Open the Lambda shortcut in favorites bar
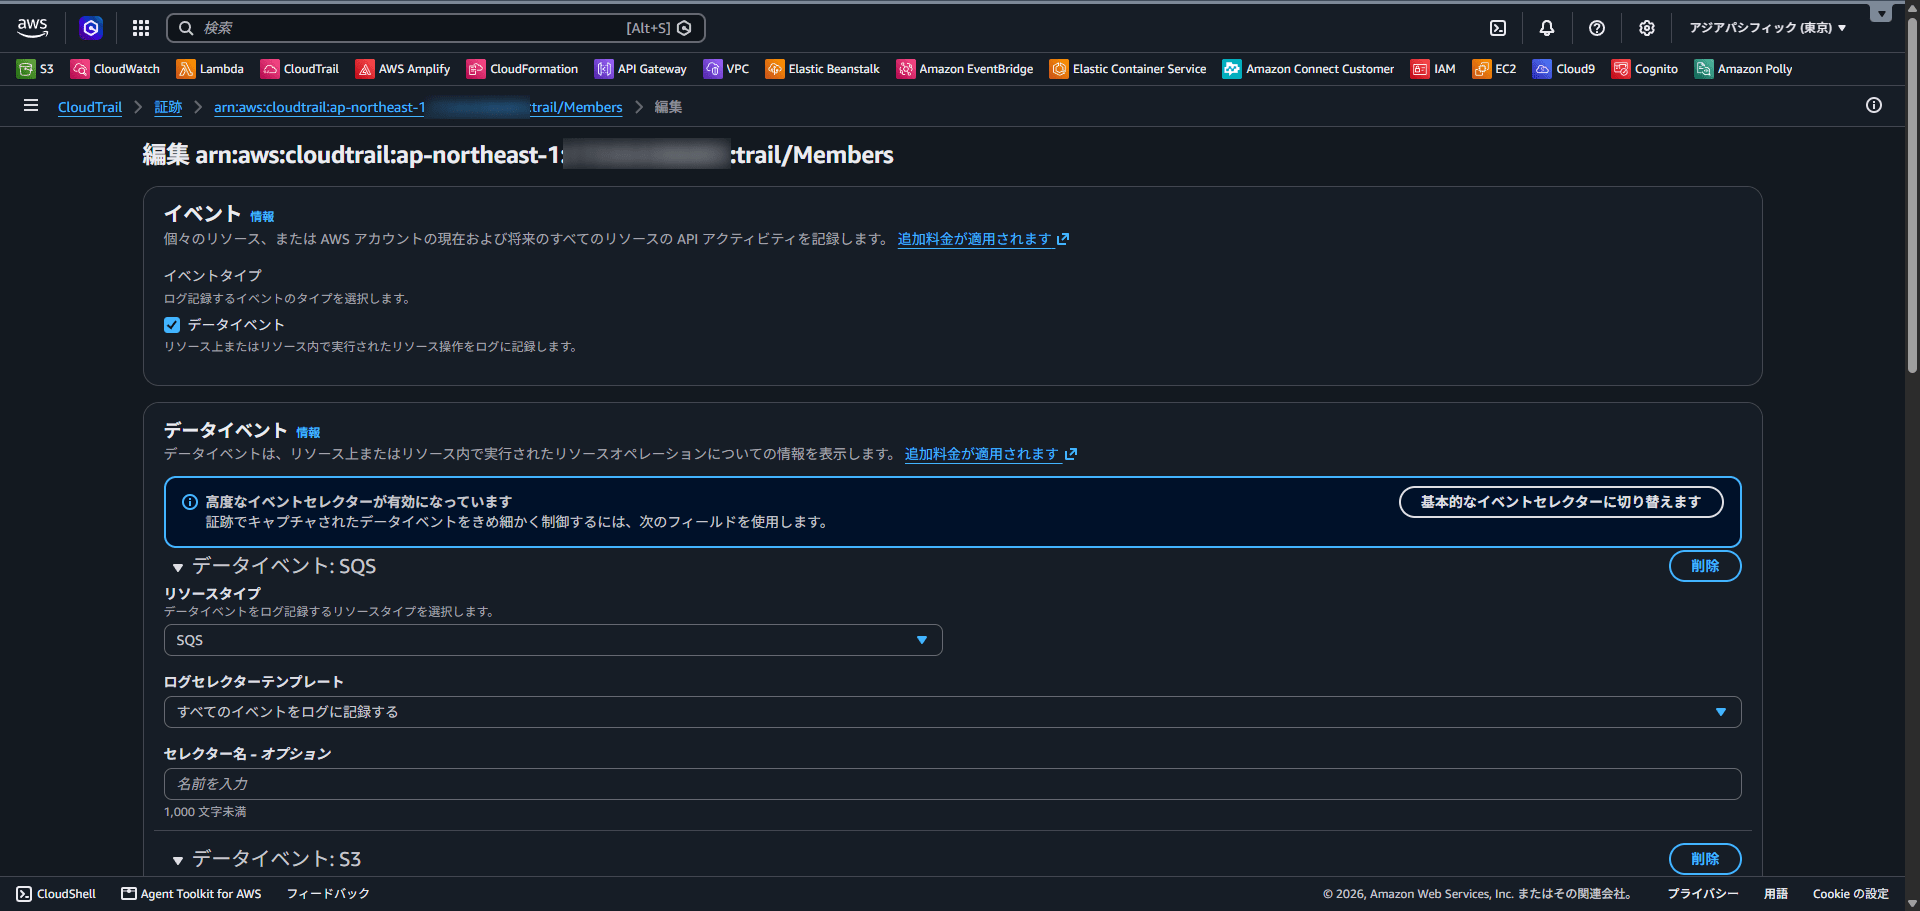 pos(210,69)
